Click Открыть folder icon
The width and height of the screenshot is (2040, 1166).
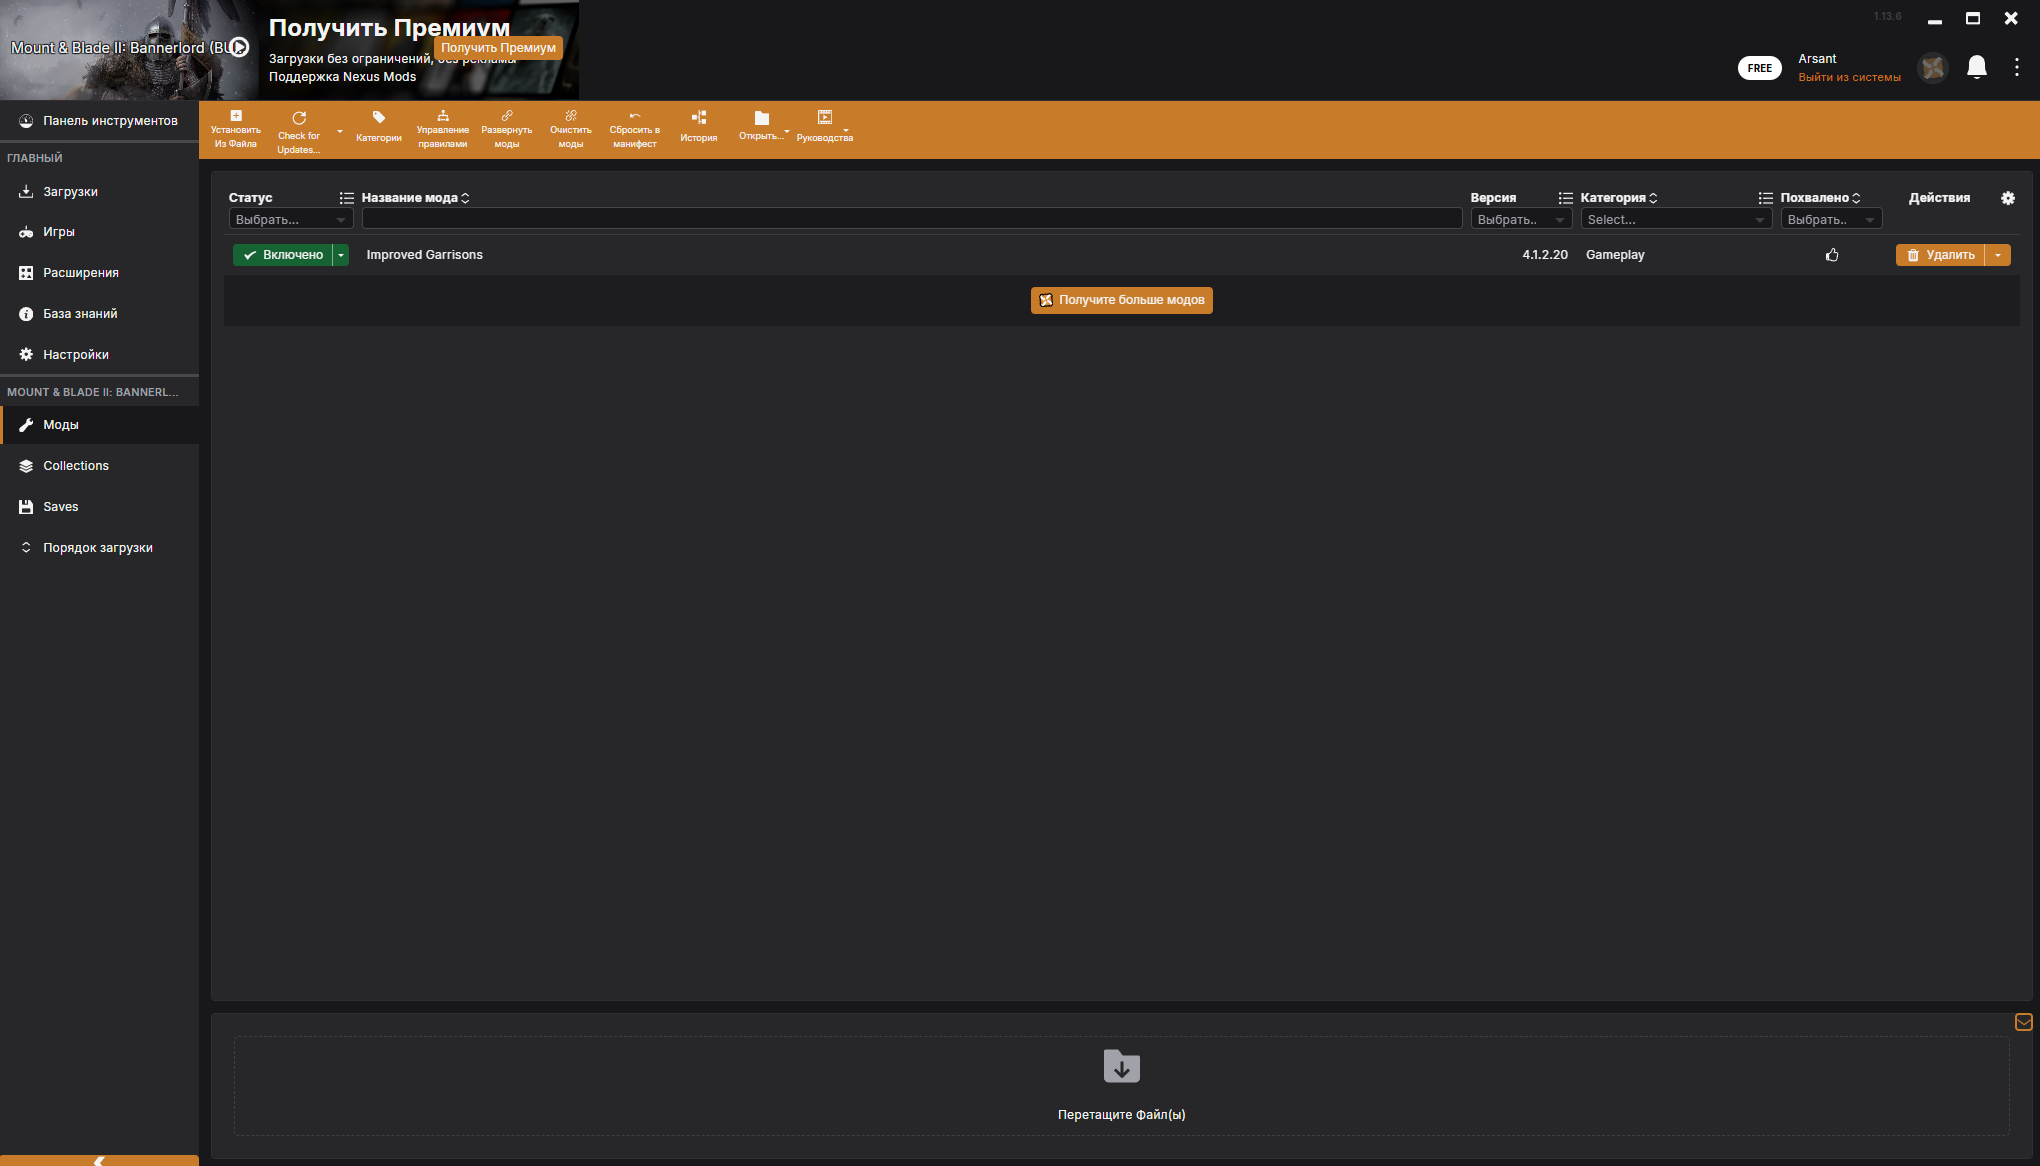tap(762, 118)
